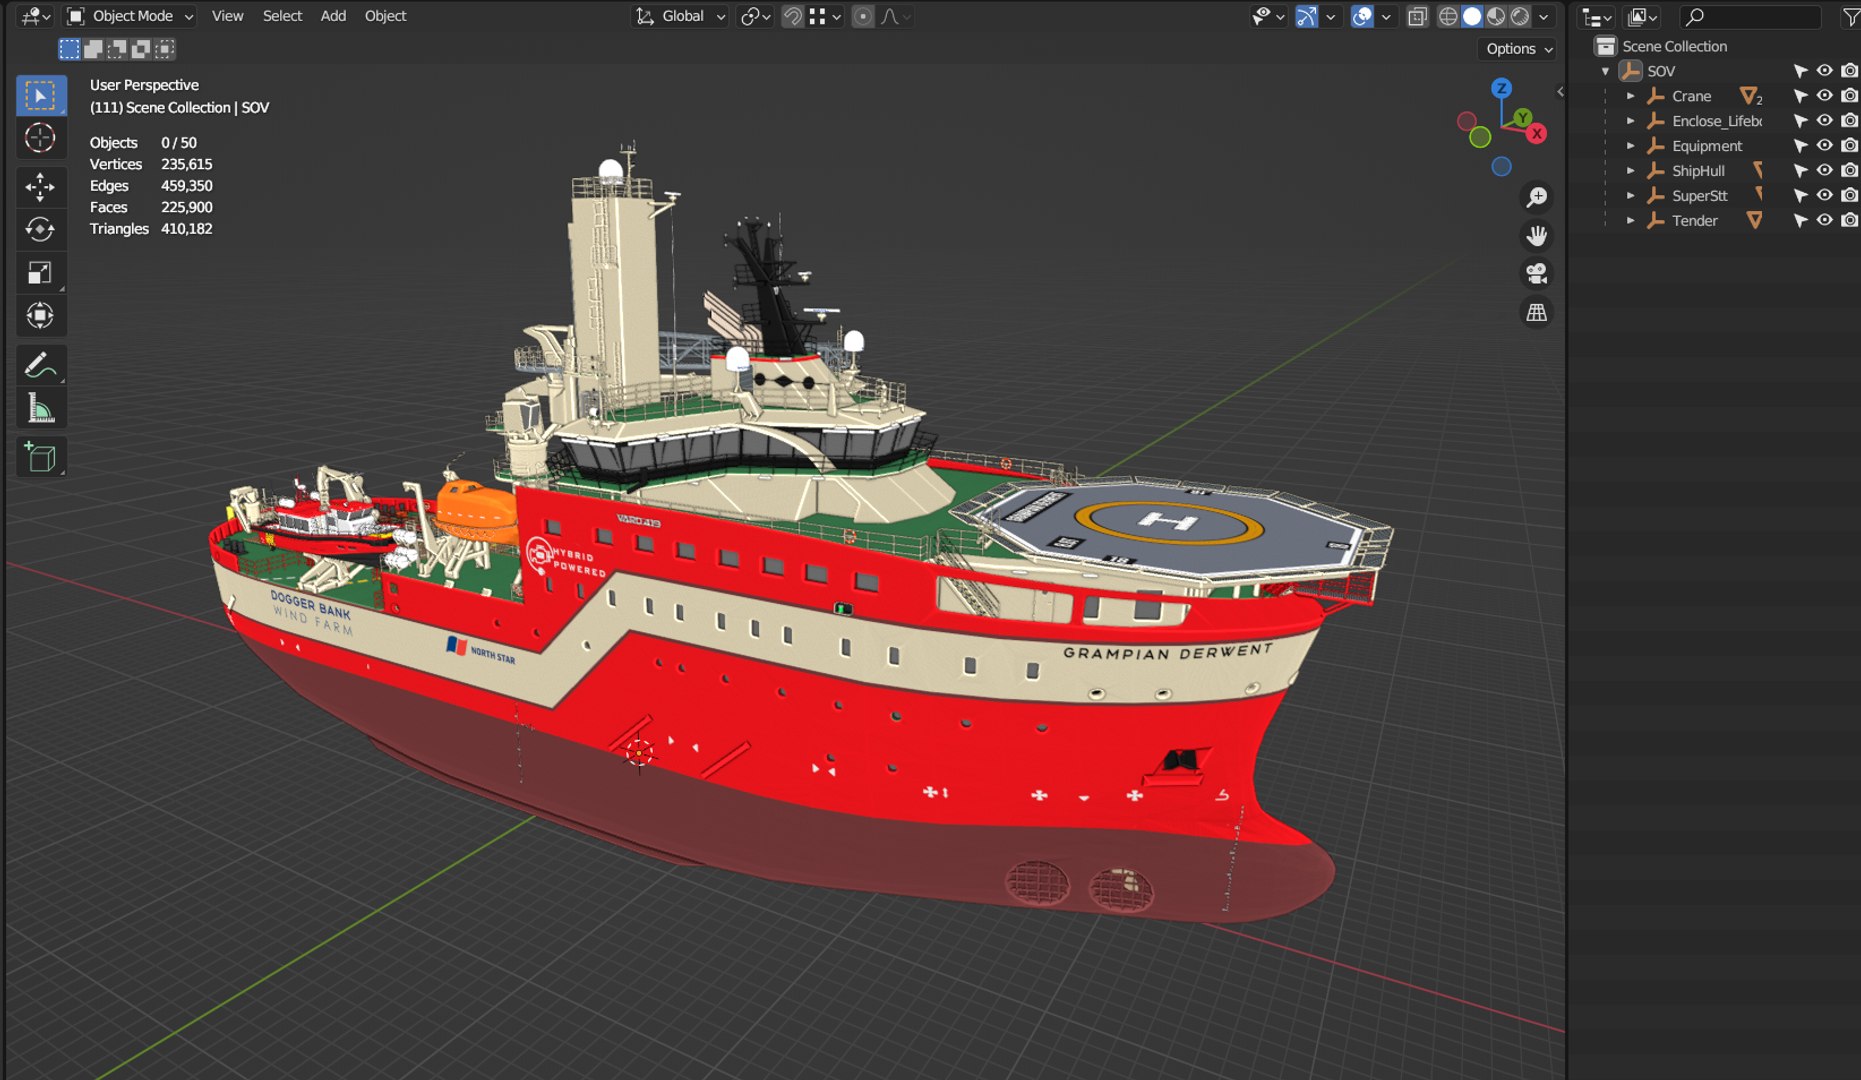This screenshot has width=1861, height=1080.
Task: Select the Select Box tool
Action: pos(41,96)
